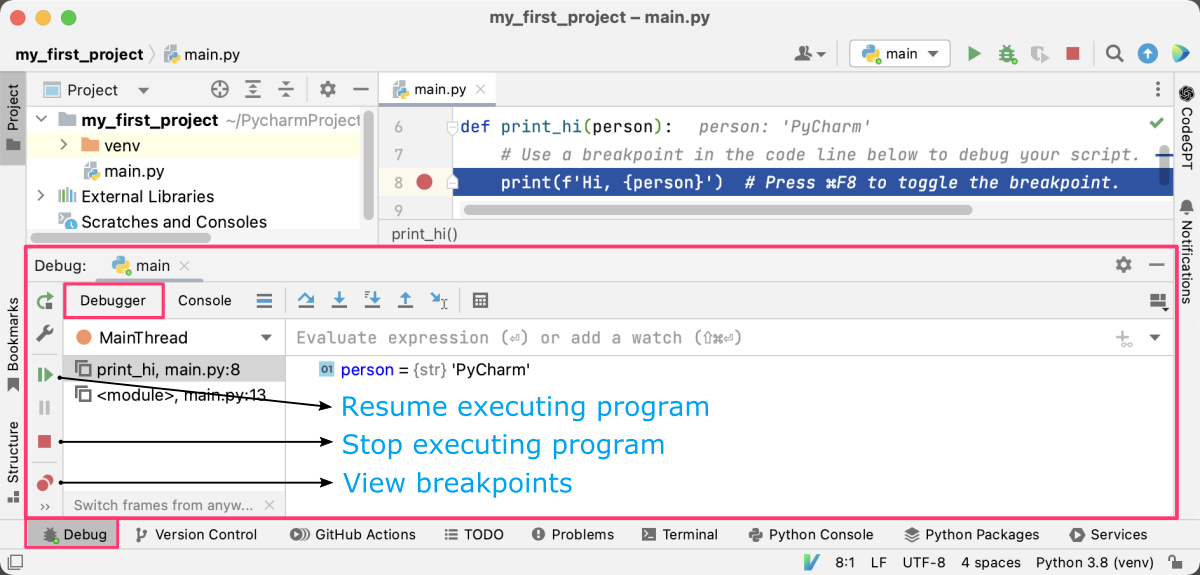Viewport: 1200px width, 575px height.
Task: Select the Debugger tab
Action: (x=113, y=300)
